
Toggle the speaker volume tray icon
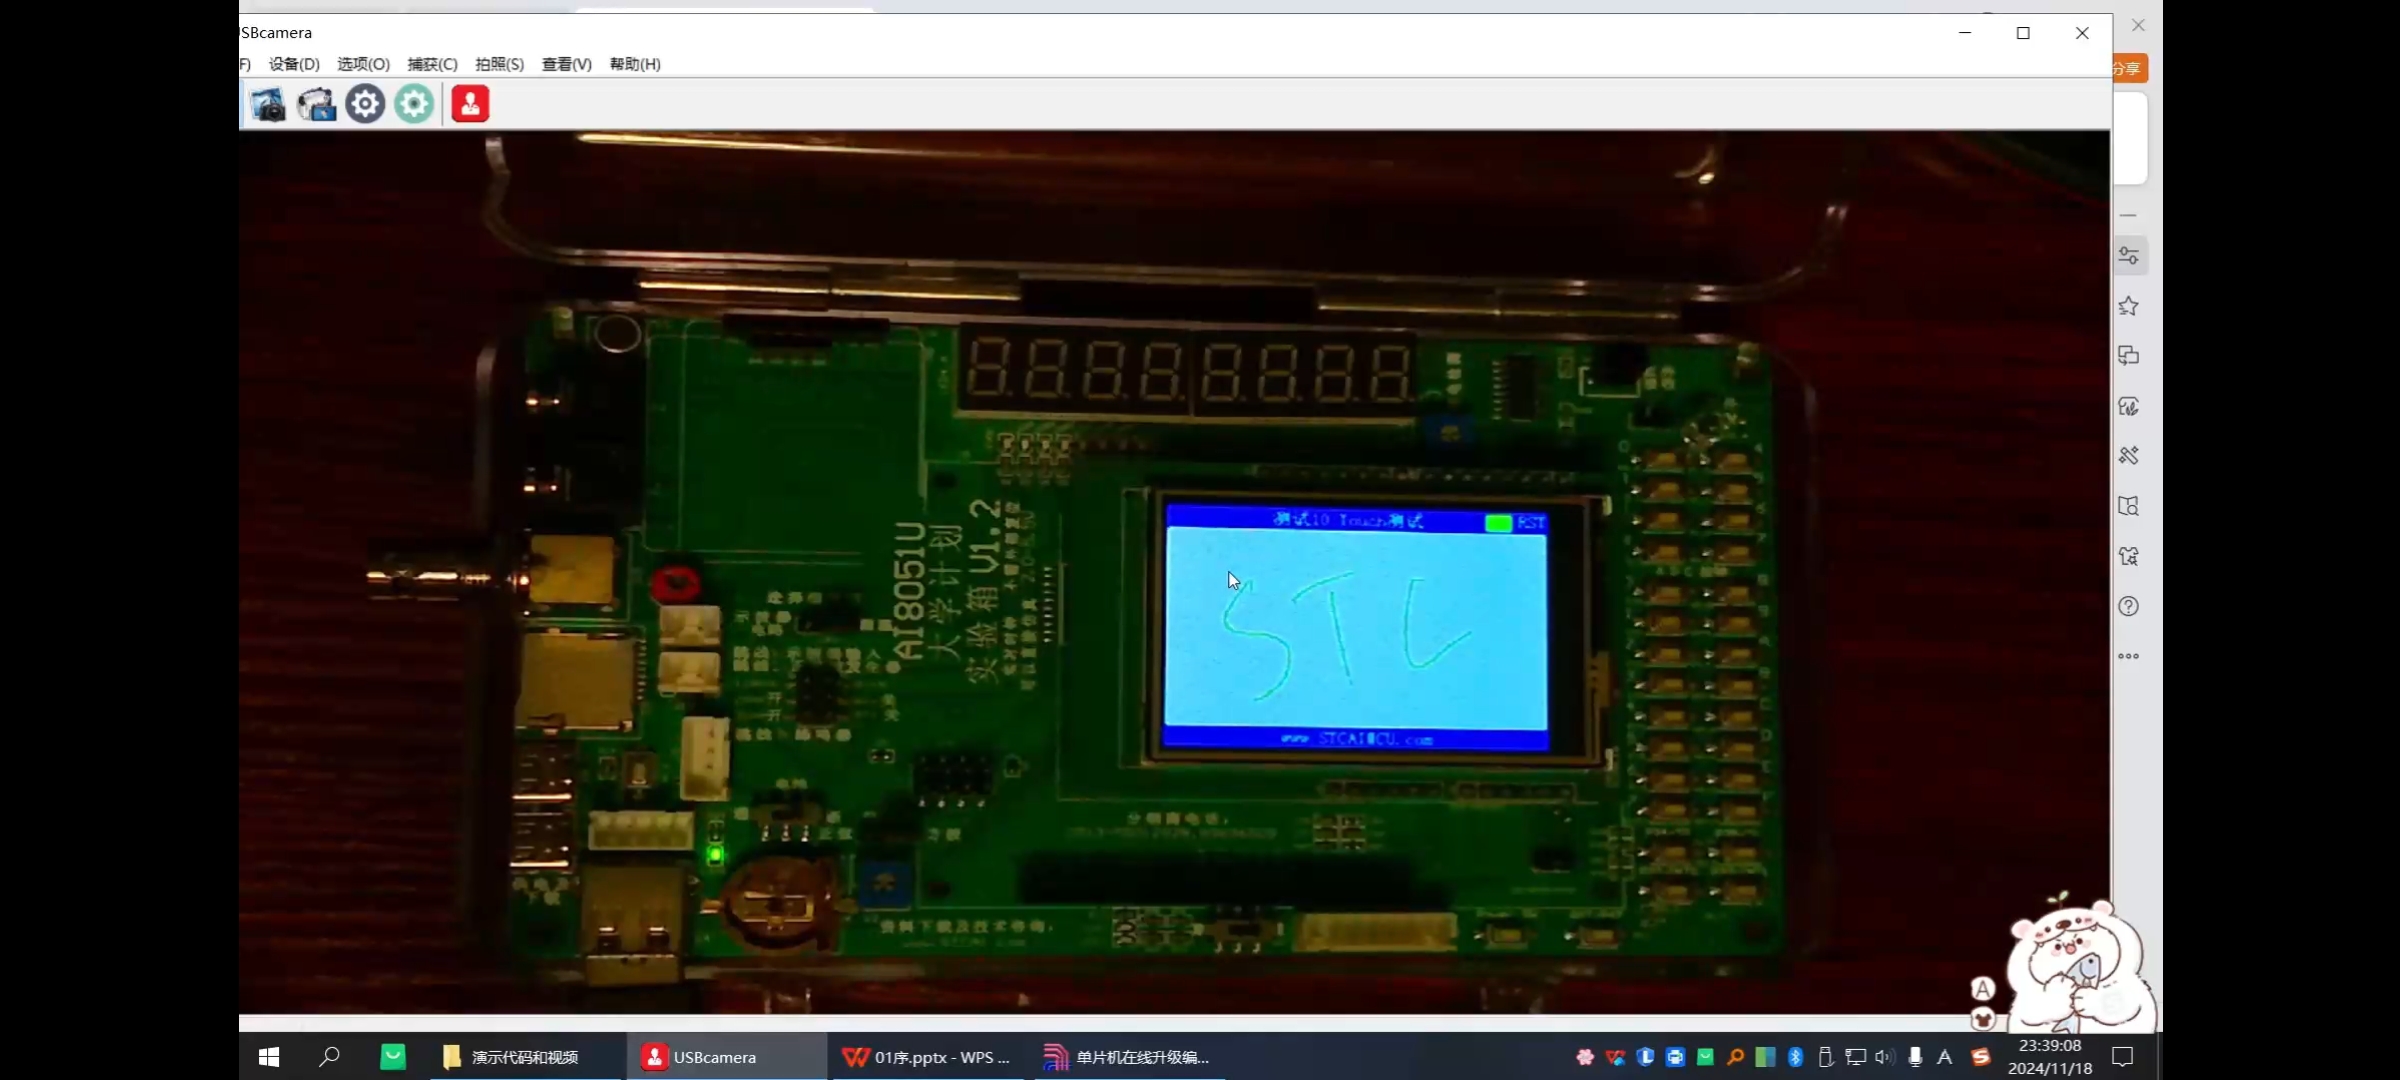(x=1885, y=1057)
